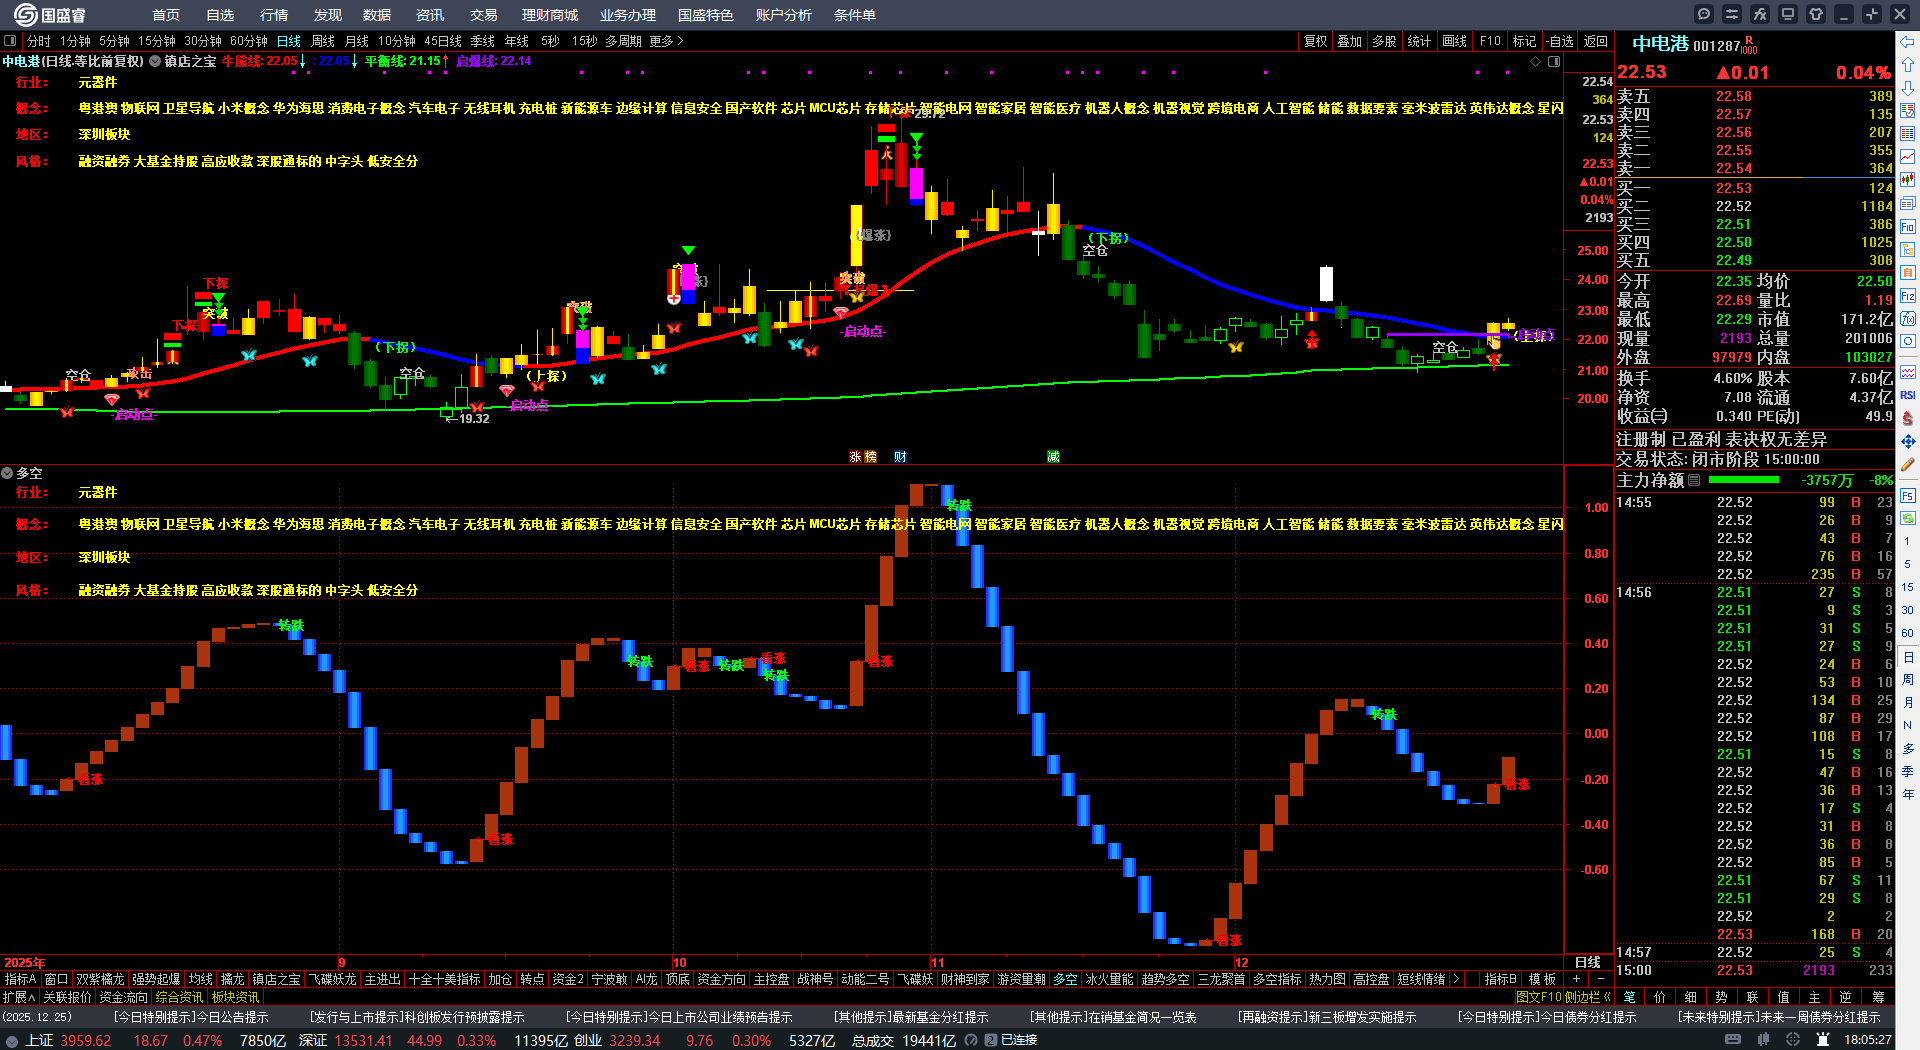Screen dimensions: 1920x1050
Task: Click the 关联报价 button at bottom
Action: [67, 997]
